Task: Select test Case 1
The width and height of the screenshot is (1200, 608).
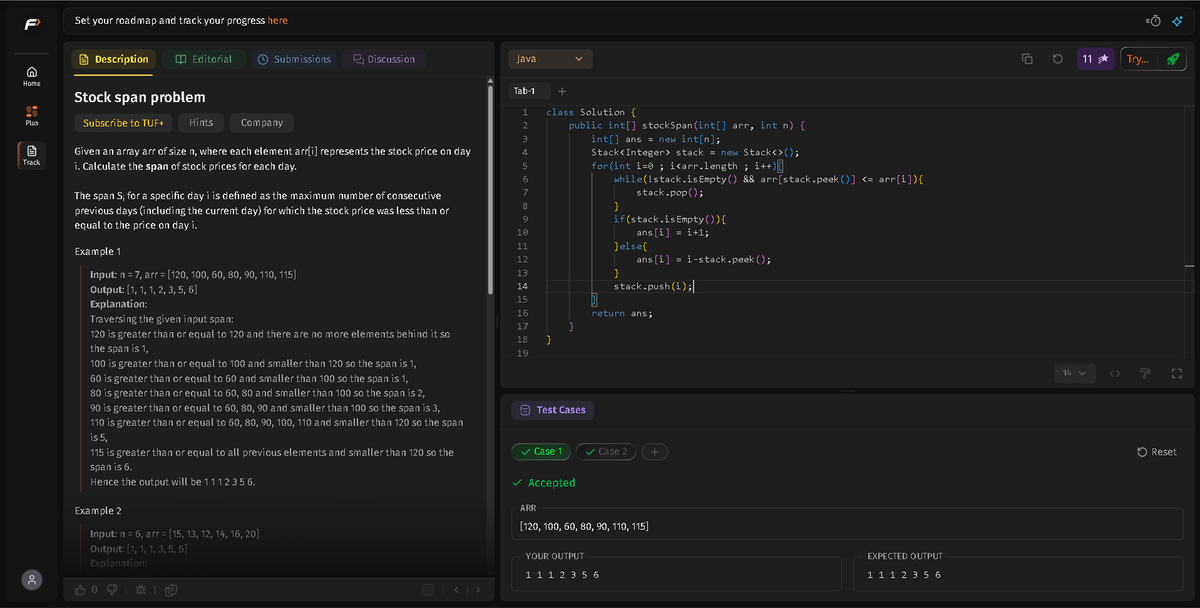Action: [541, 451]
